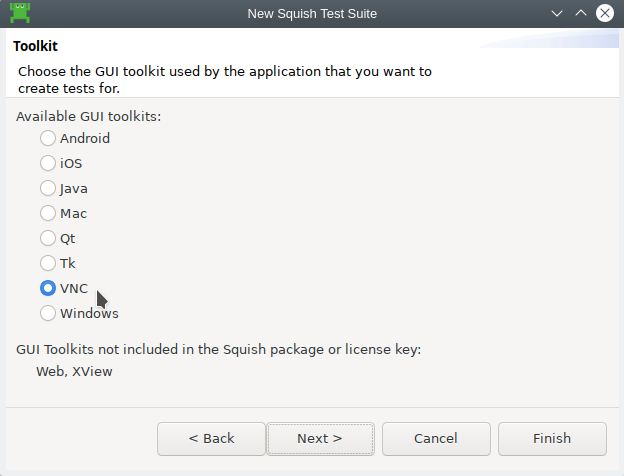The height and width of the screenshot is (476, 624).
Task: Go to previous page with Back button
Action: pos(211,438)
